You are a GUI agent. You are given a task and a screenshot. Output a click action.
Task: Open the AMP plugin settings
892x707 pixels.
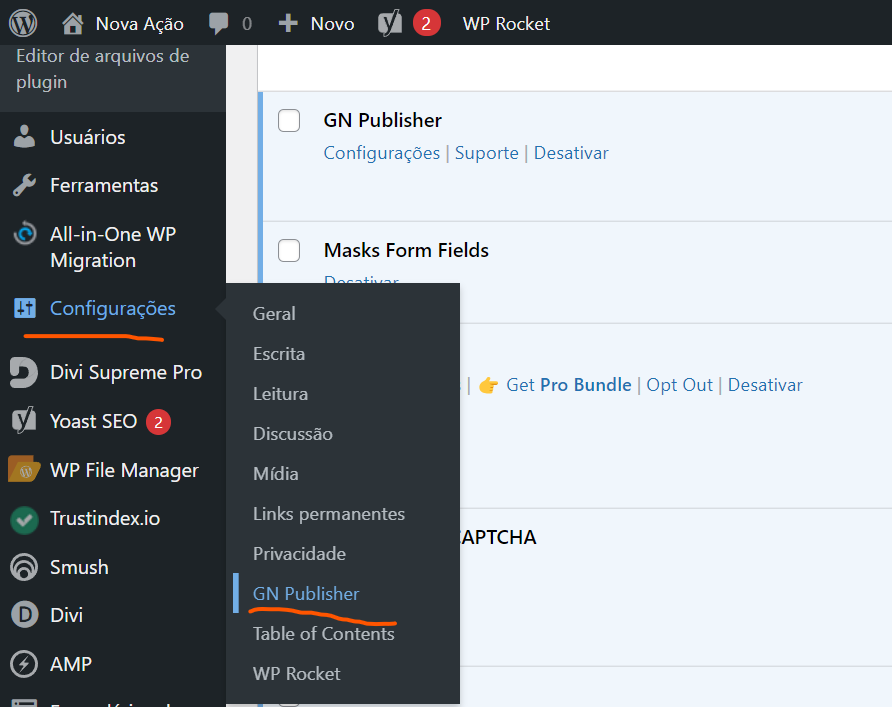(28, 664)
